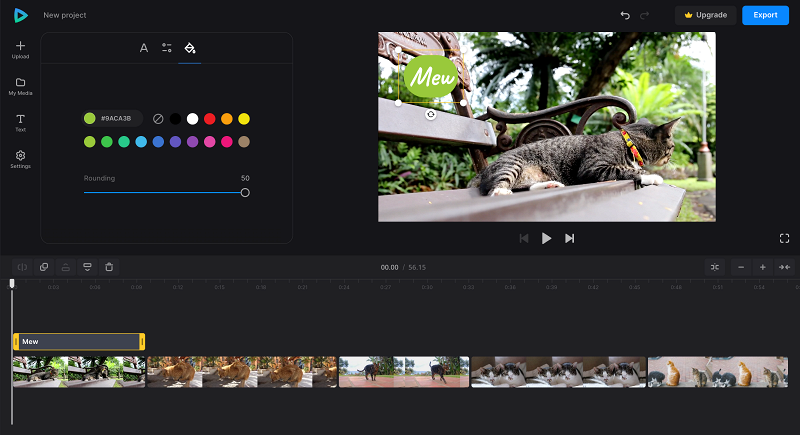The image size is (800, 435).
Task: Click the rotate handle below the Mew text box
Action: (x=431, y=115)
